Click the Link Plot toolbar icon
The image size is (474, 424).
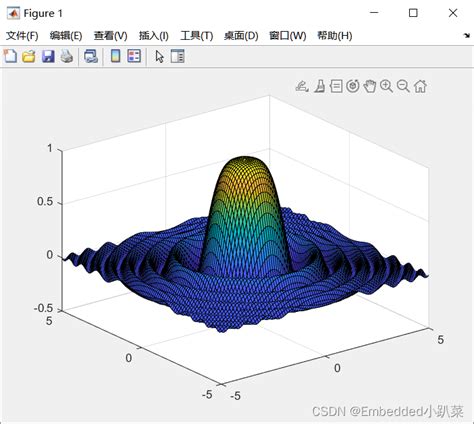pyautogui.click(x=91, y=56)
